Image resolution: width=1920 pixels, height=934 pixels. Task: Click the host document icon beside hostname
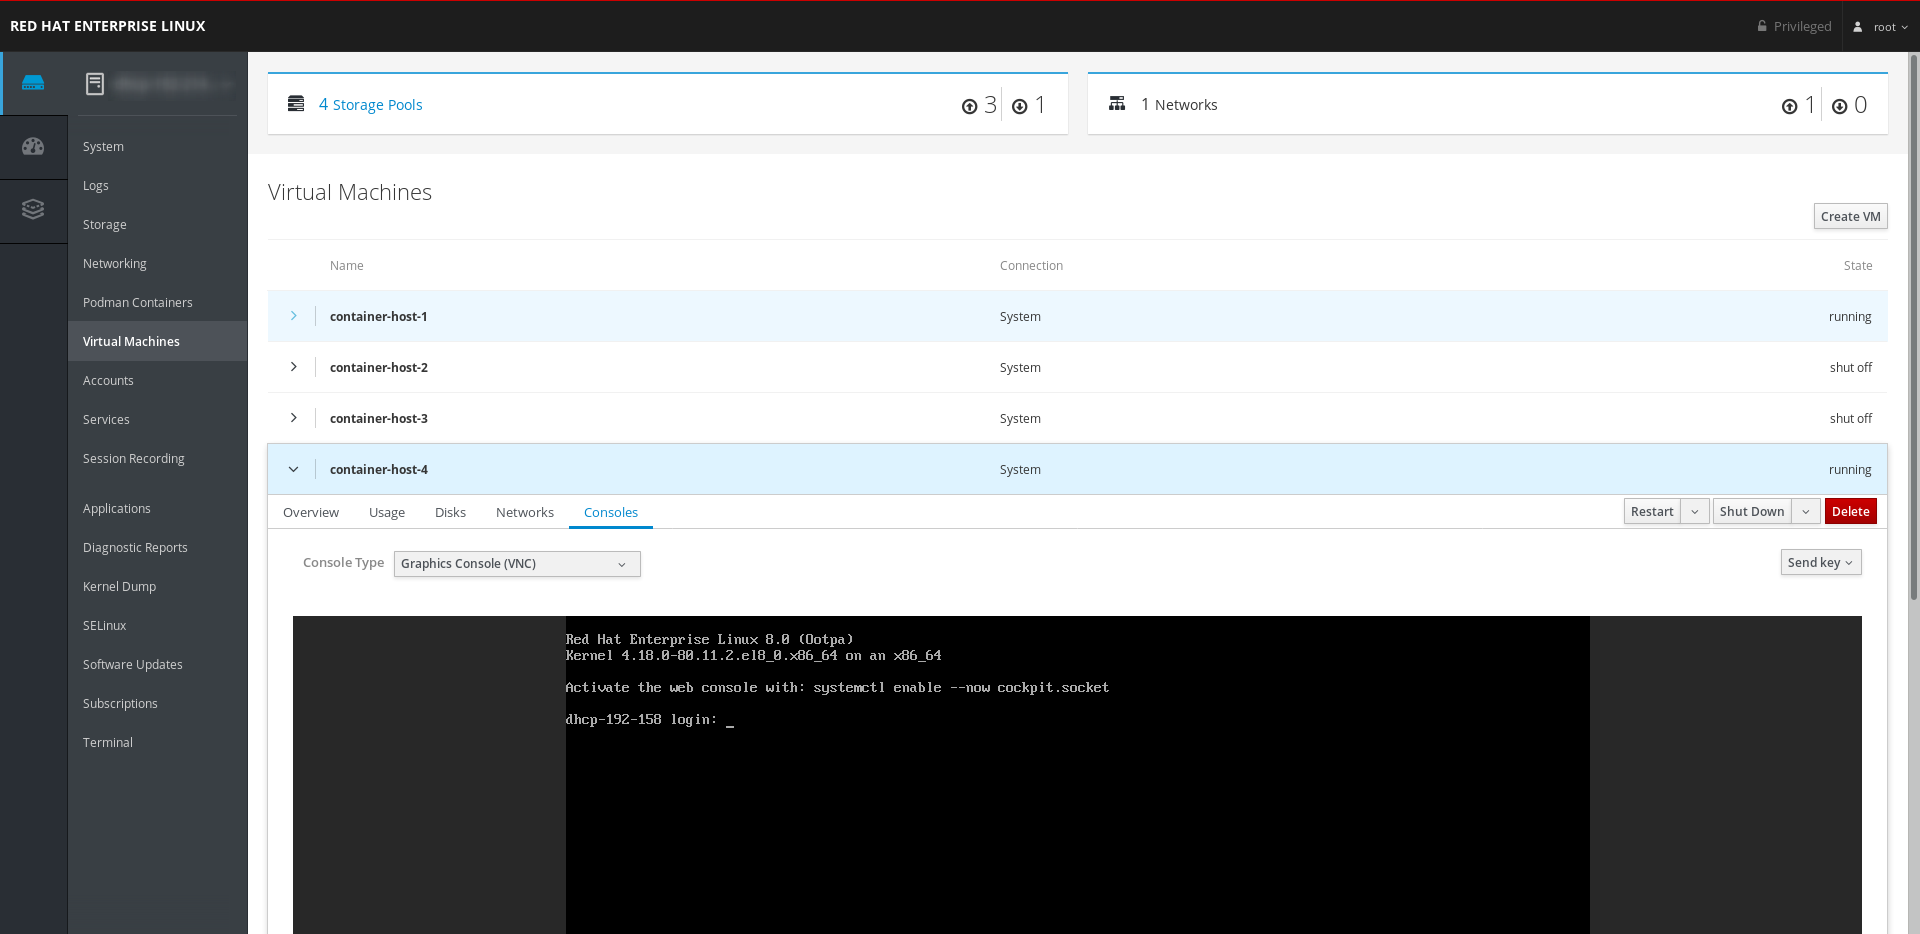coord(95,84)
